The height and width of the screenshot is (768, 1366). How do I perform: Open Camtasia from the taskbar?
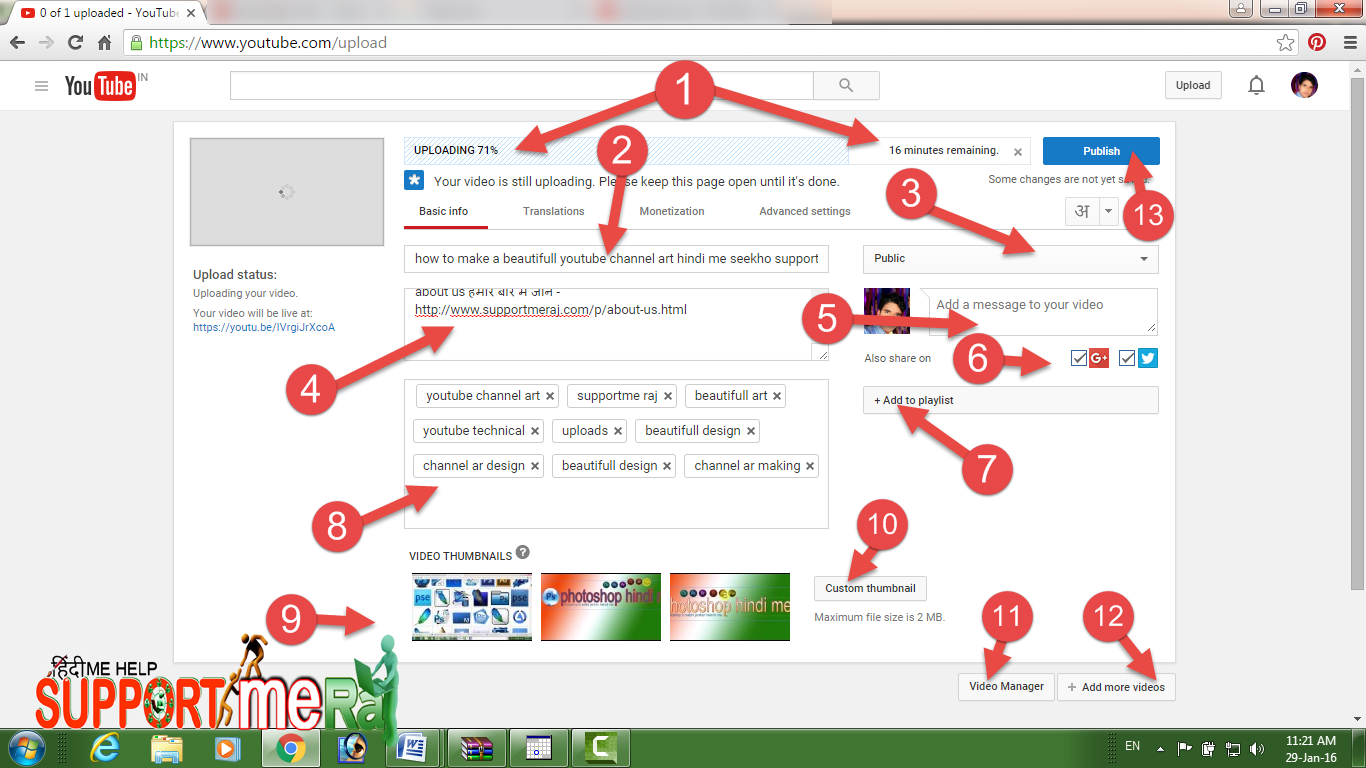pos(600,747)
